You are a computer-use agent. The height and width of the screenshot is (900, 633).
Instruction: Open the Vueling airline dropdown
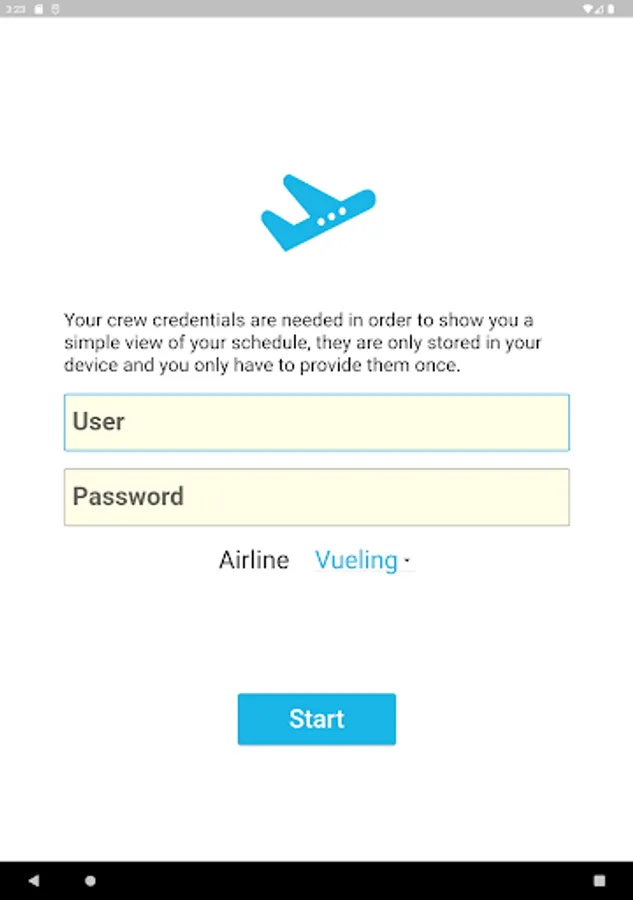coord(357,560)
